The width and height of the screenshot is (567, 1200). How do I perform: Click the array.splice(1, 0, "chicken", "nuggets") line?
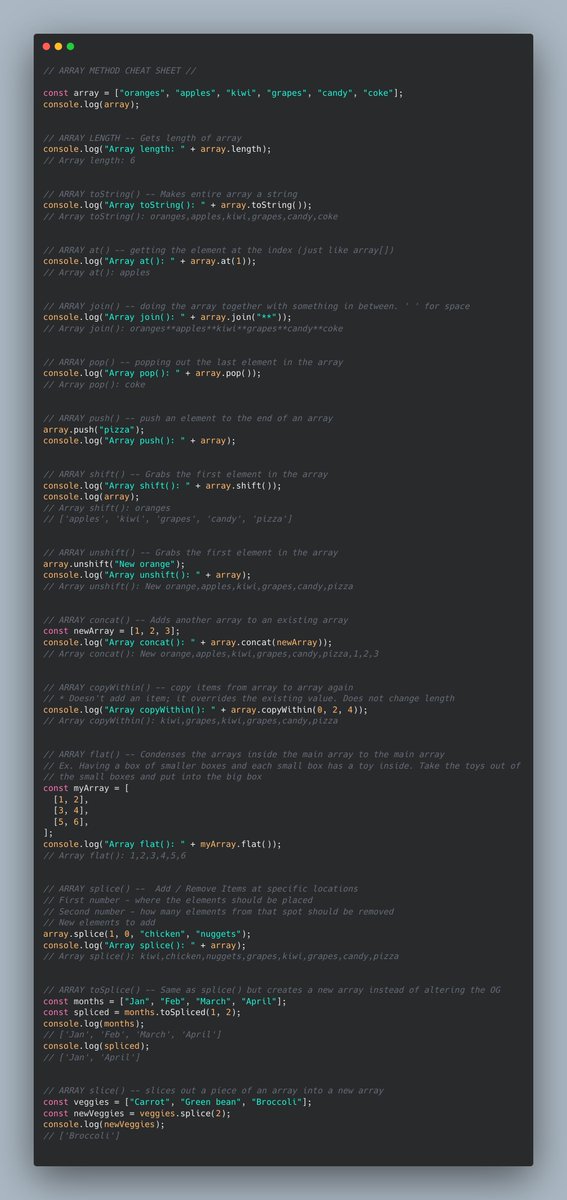tap(147, 933)
